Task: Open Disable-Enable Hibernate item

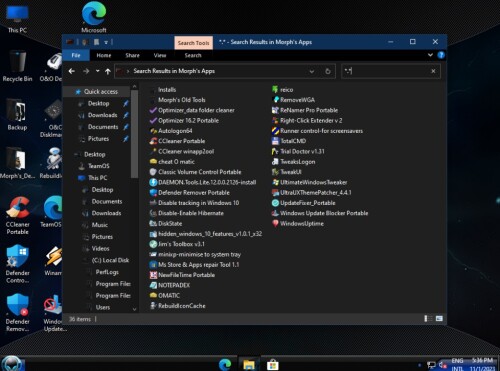Action: tap(187, 213)
